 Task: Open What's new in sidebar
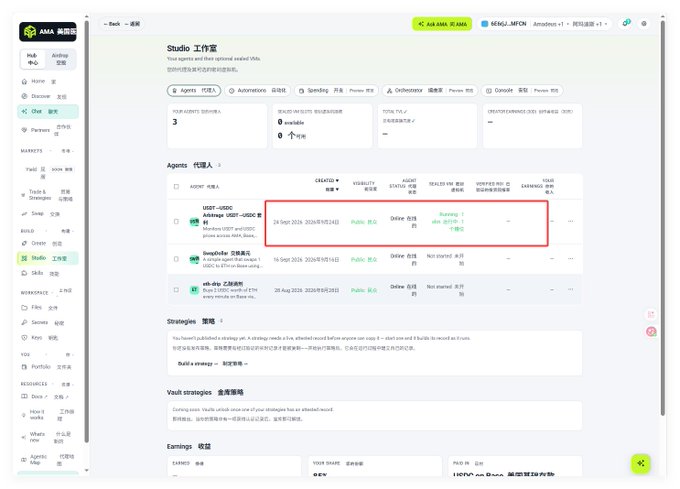point(48,437)
